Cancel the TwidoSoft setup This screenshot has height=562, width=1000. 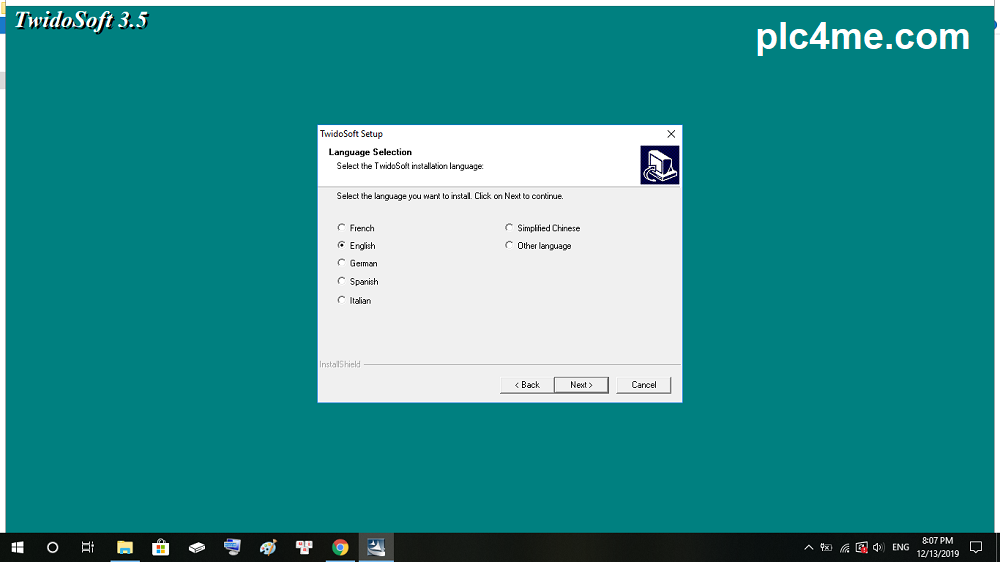coord(644,385)
